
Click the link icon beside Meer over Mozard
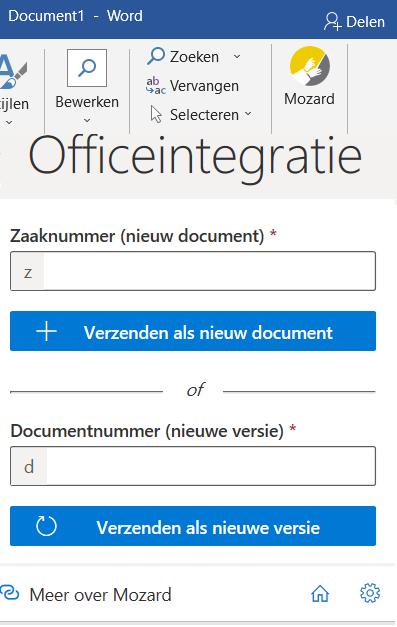click(x=10, y=593)
